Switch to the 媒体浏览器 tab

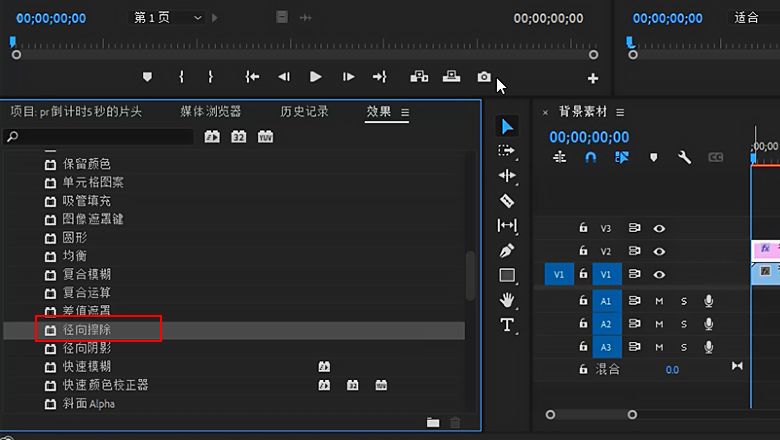click(x=210, y=111)
